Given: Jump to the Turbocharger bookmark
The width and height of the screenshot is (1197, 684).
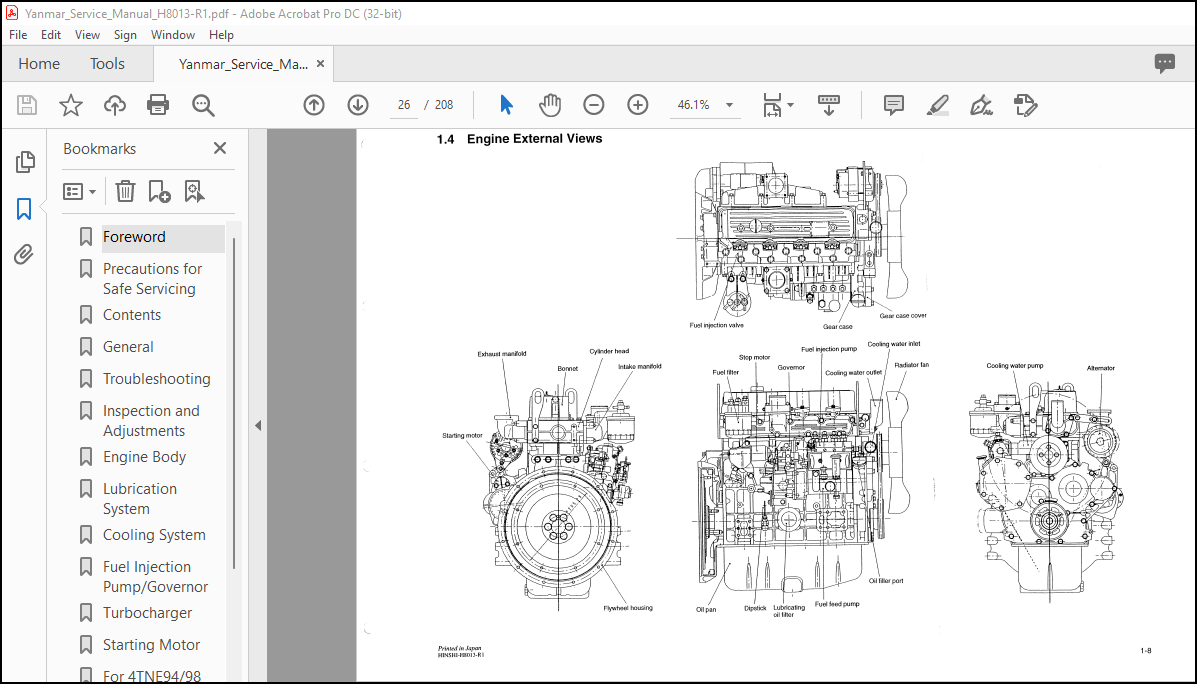Looking at the screenshot, I should (147, 612).
